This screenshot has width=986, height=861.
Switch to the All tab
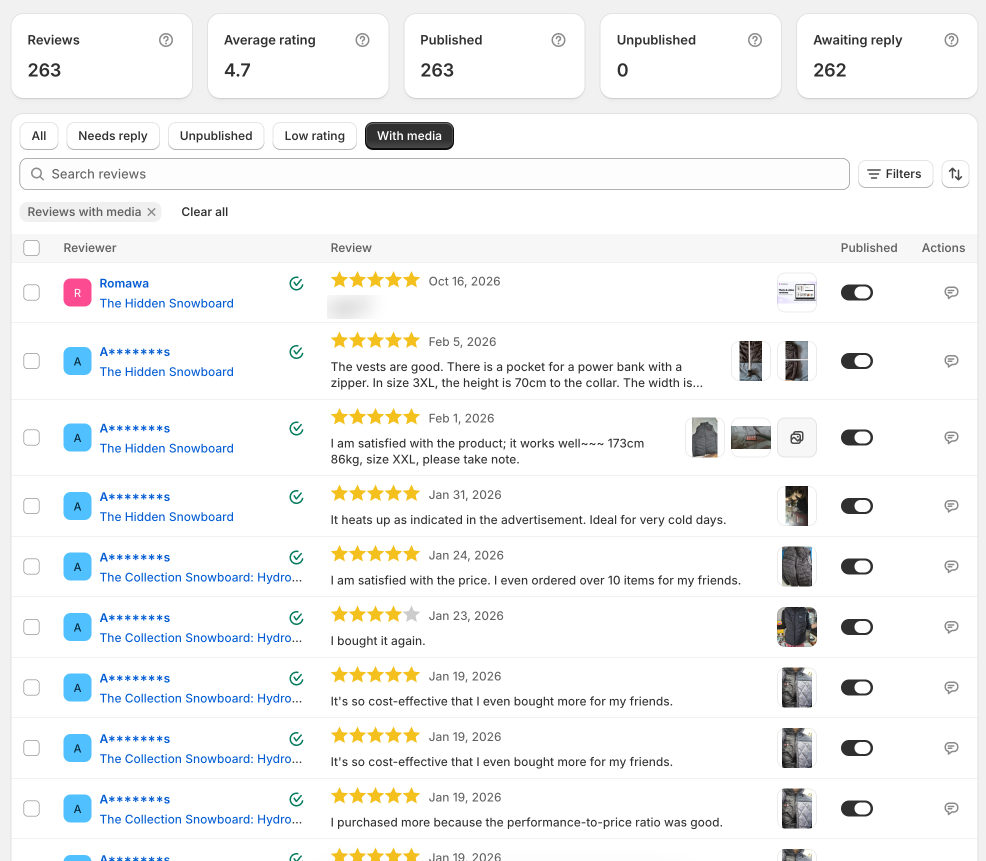click(39, 136)
